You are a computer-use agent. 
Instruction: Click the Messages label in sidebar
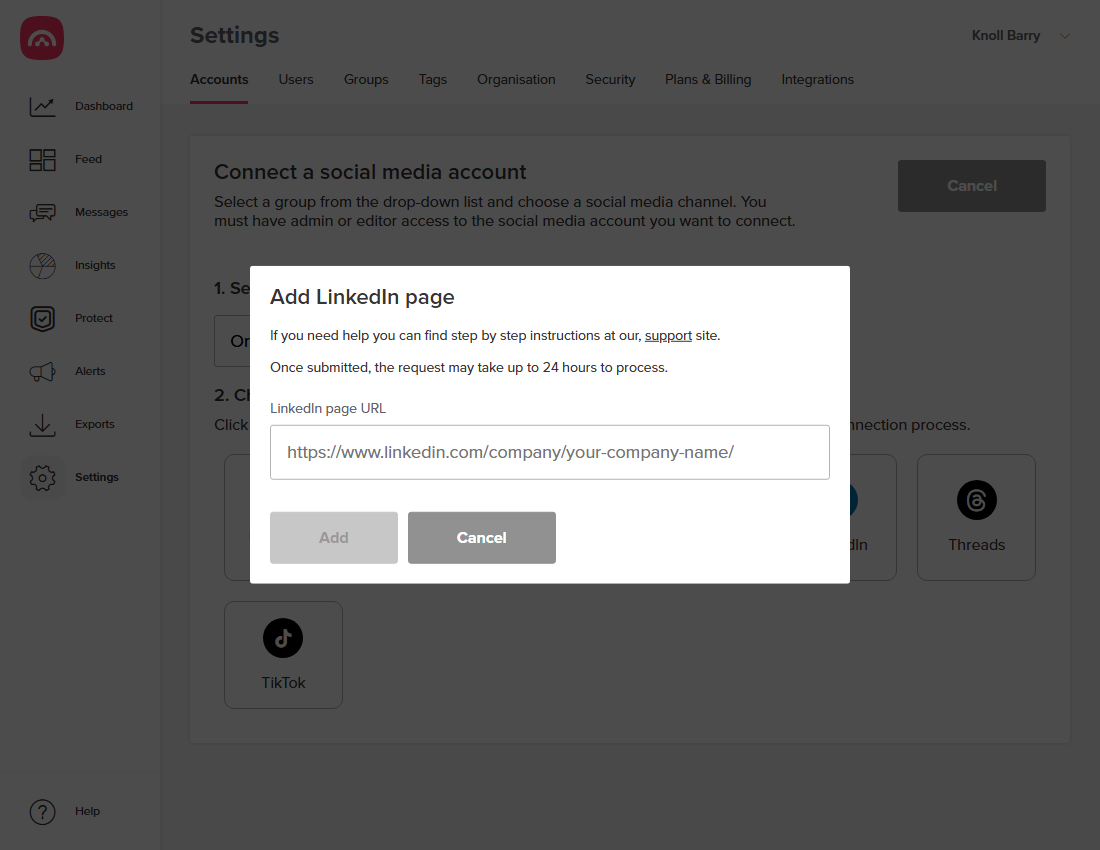(x=102, y=212)
